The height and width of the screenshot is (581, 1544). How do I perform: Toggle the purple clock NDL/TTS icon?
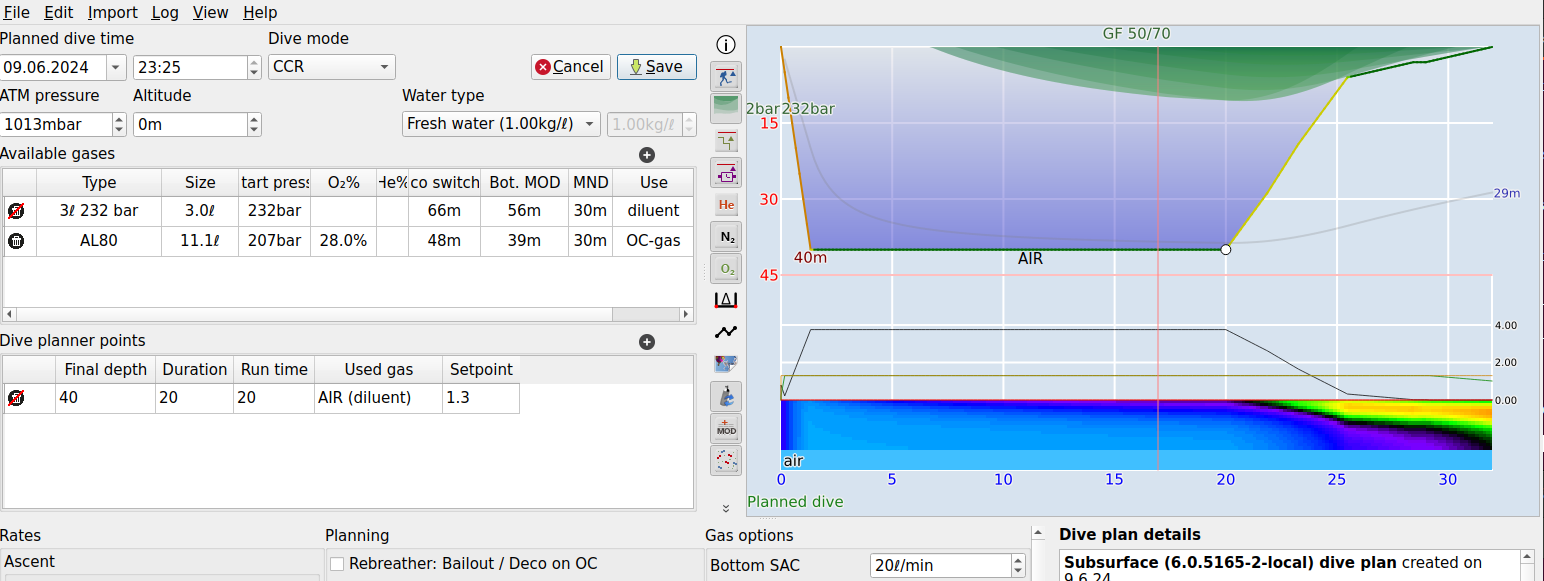(726, 172)
